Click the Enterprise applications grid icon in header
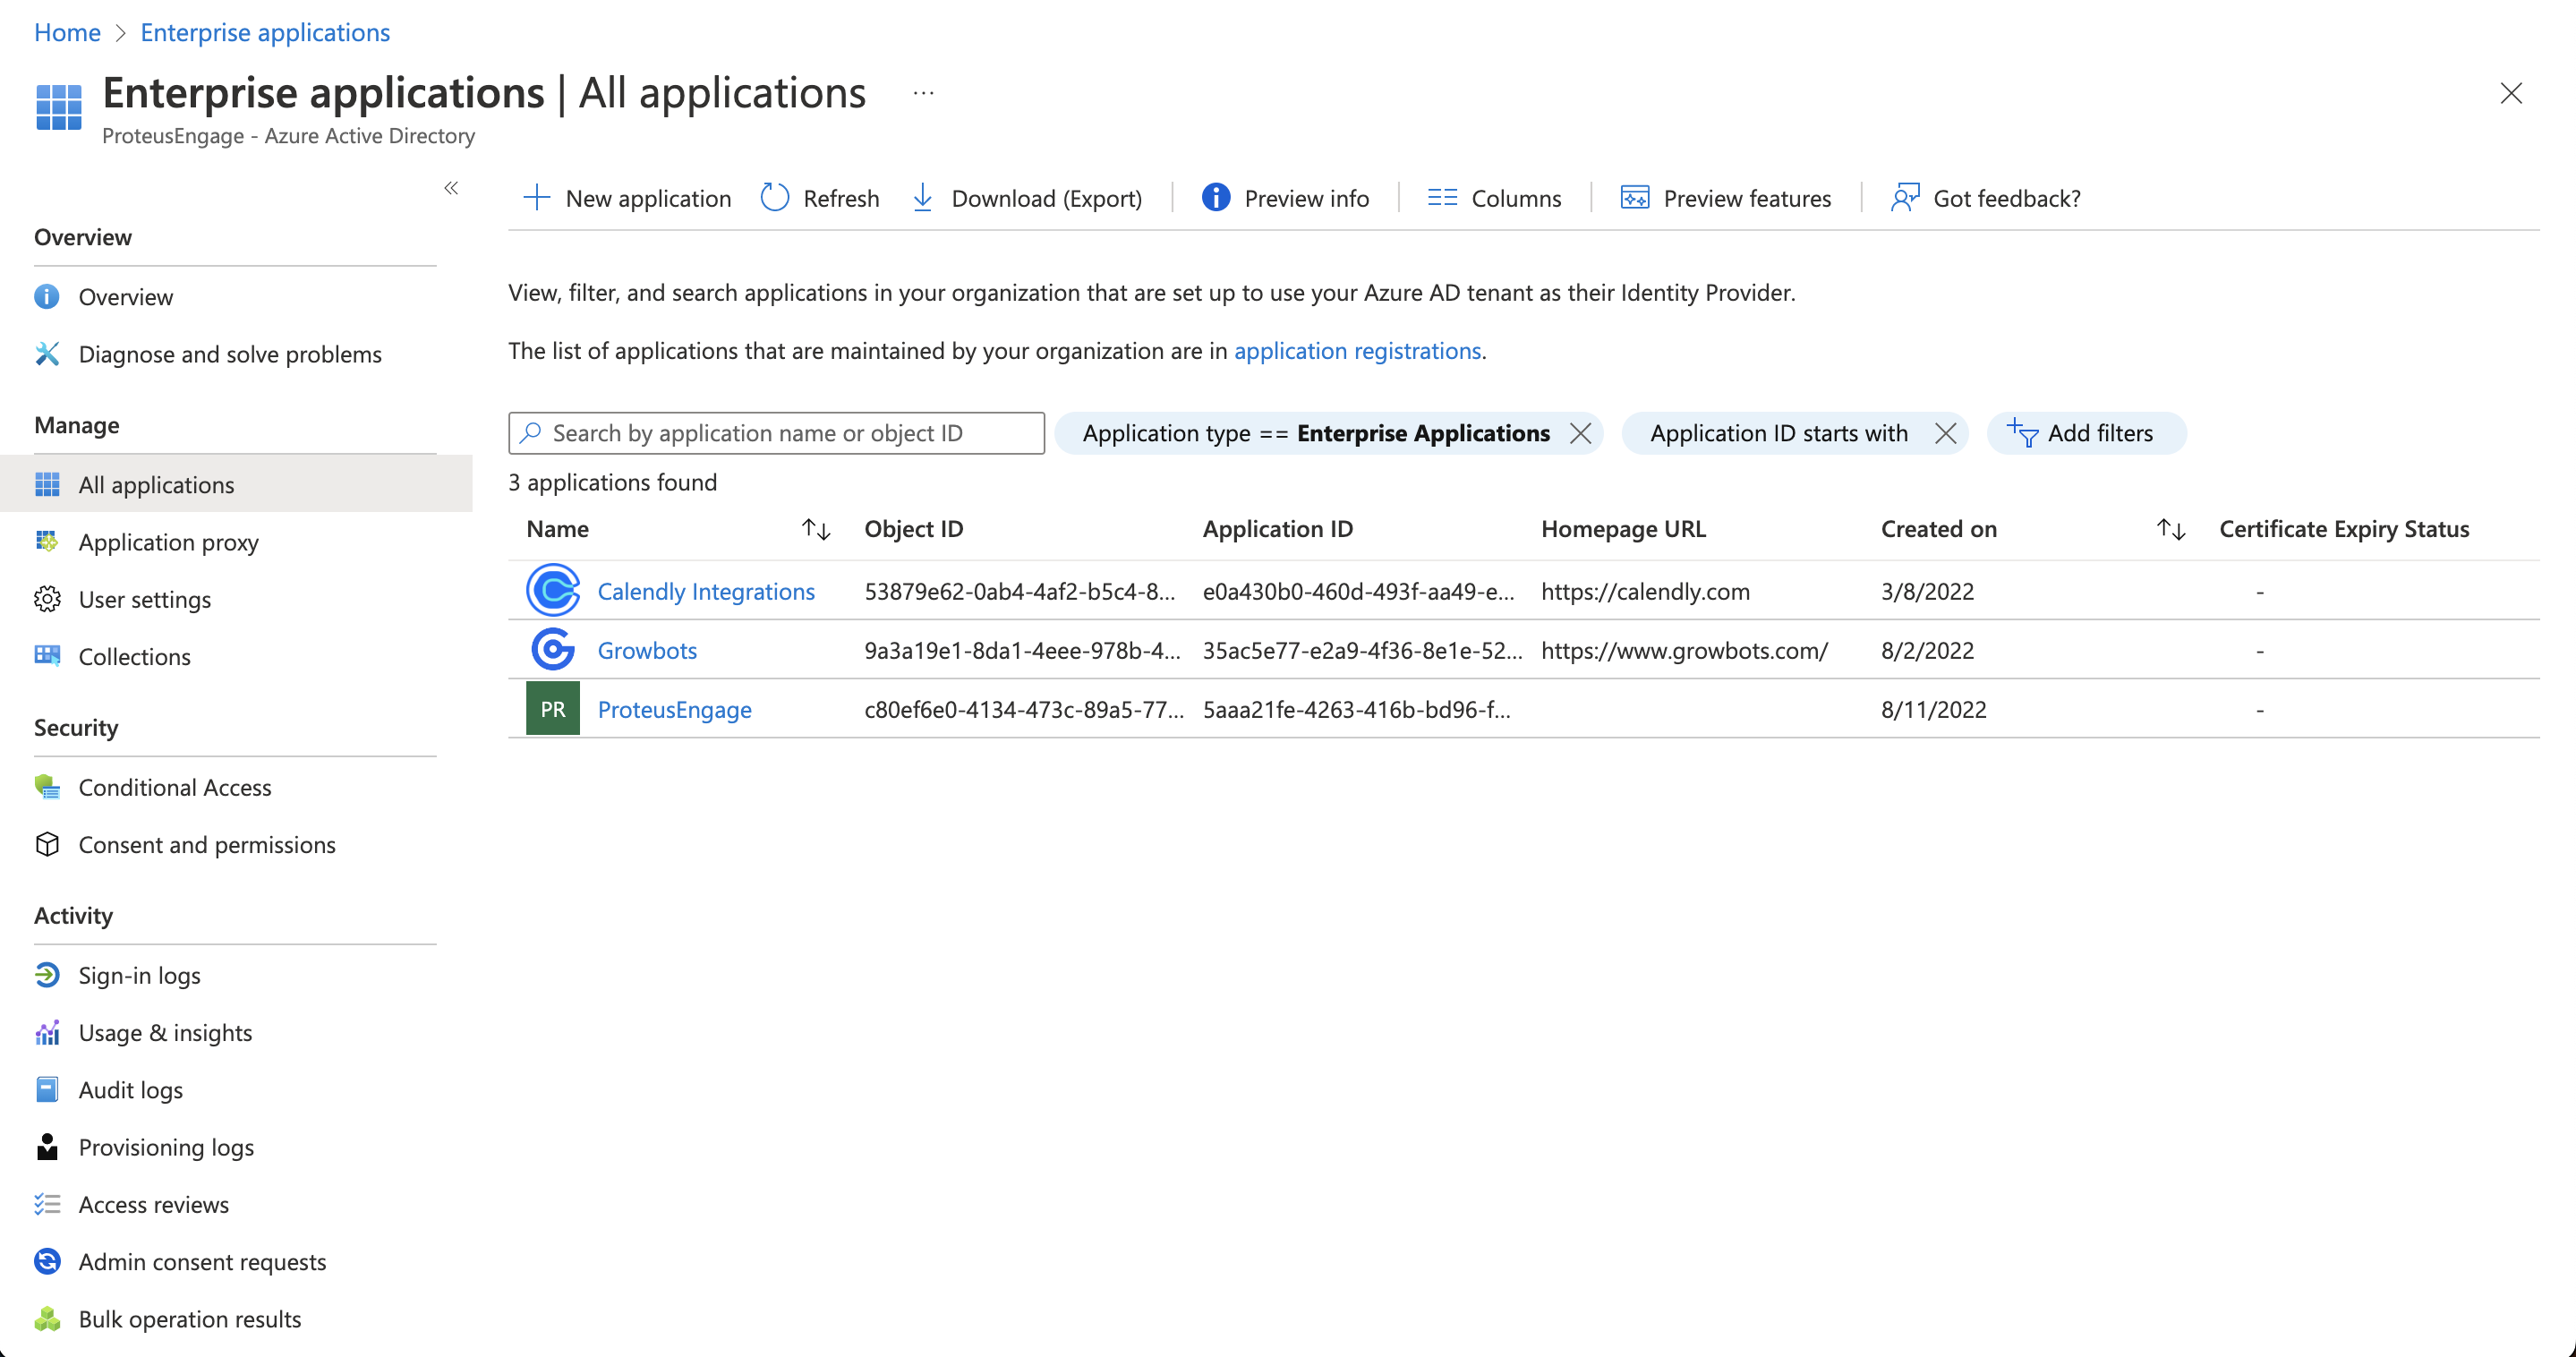Viewport: 2576px width, 1357px height. [59, 107]
